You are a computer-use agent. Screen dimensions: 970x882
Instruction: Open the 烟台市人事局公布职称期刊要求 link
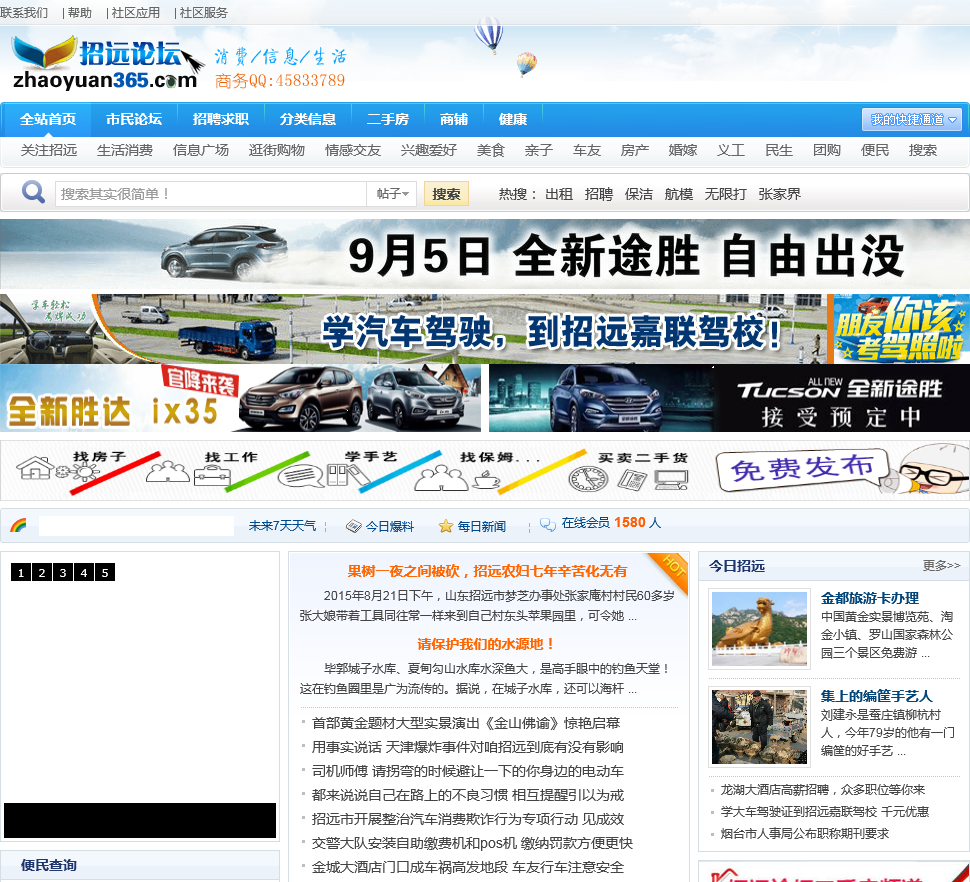(805, 834)
